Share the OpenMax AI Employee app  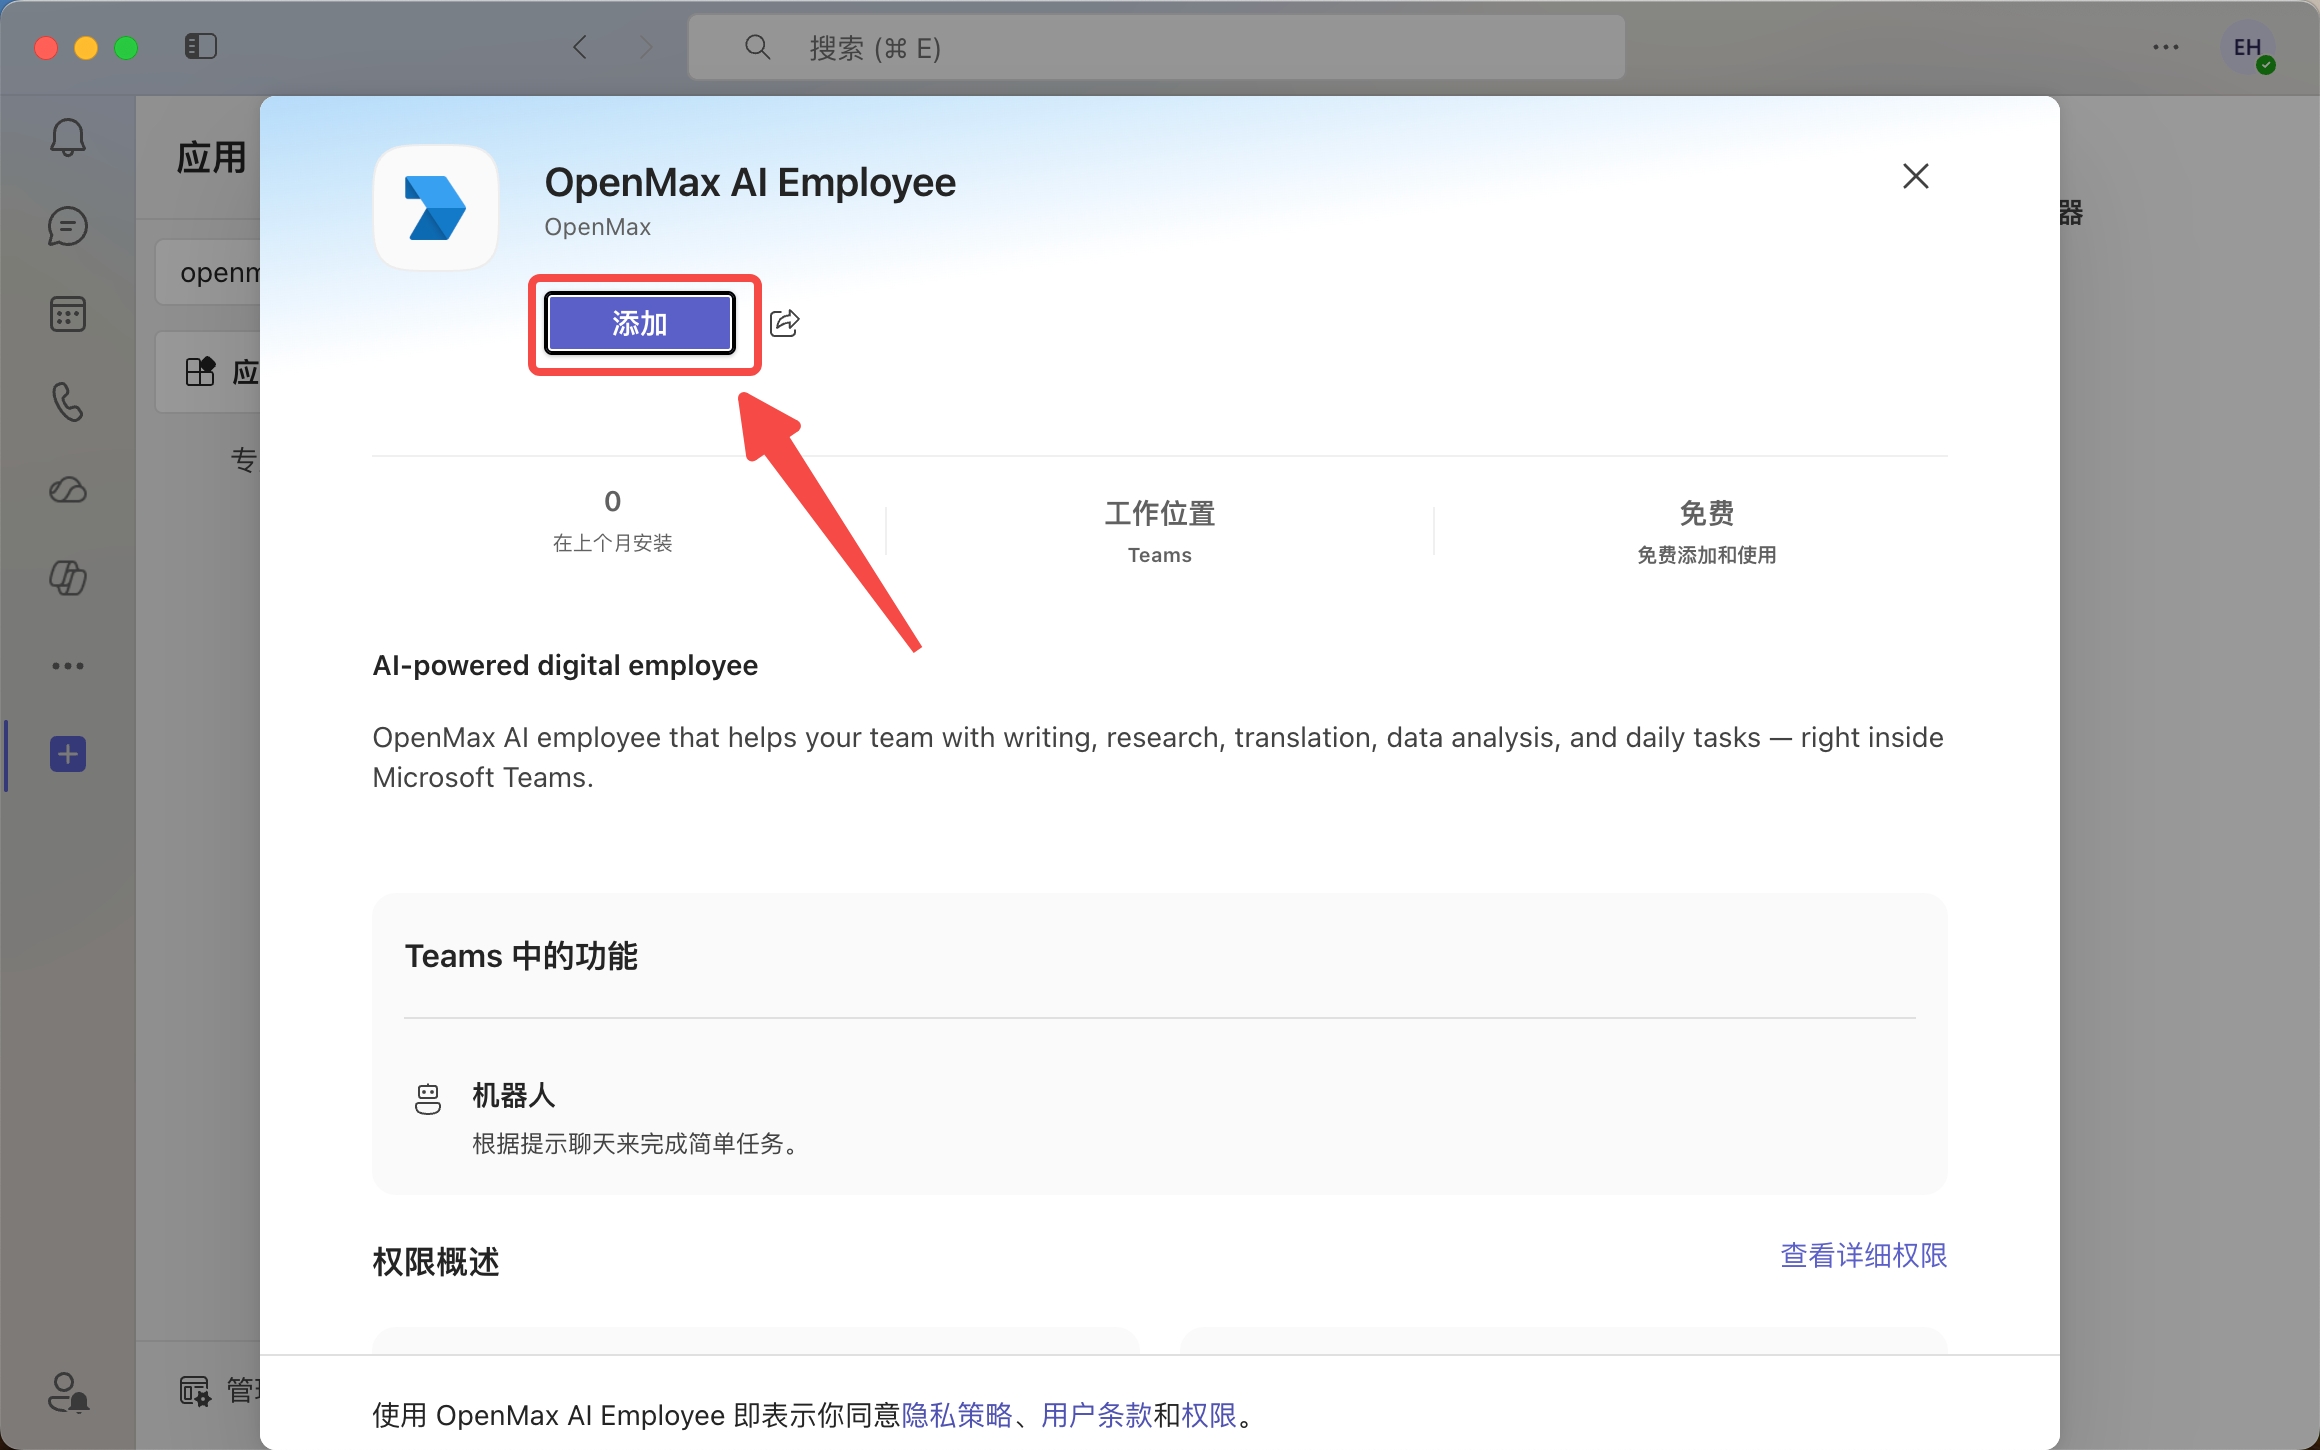click(x=785, y=323)
